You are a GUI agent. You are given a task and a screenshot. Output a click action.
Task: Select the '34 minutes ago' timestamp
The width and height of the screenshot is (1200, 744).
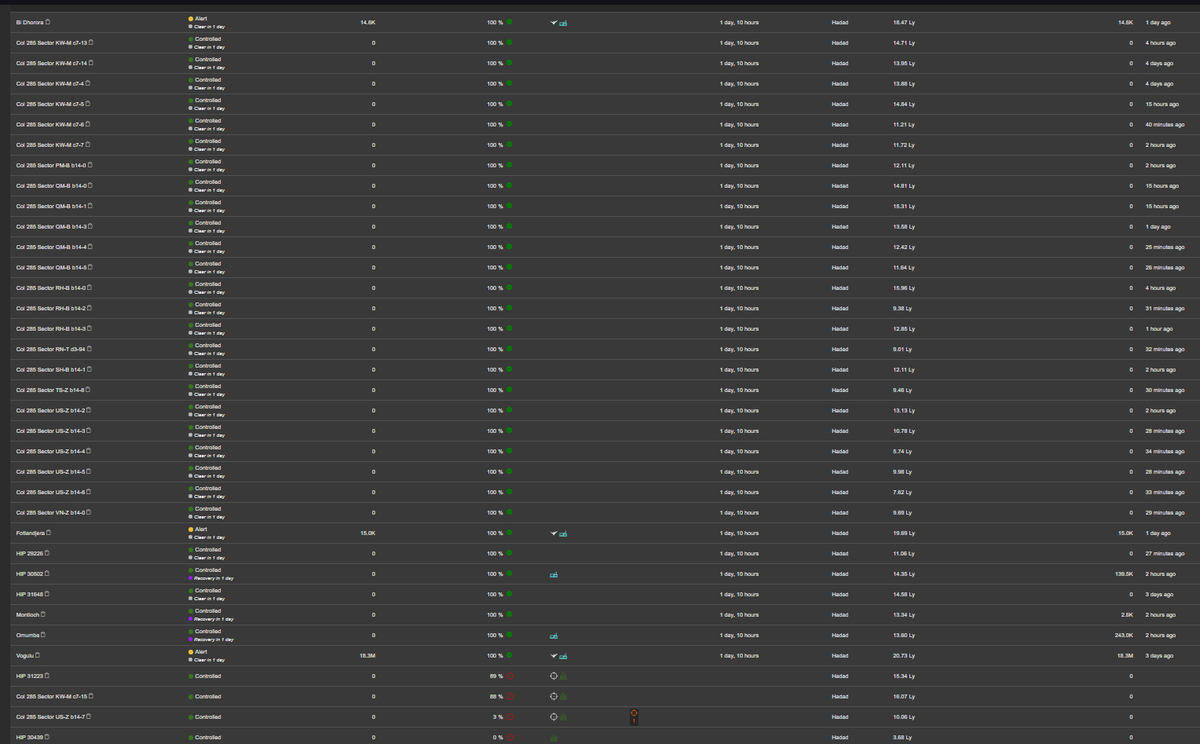(x=1165, y=451)
